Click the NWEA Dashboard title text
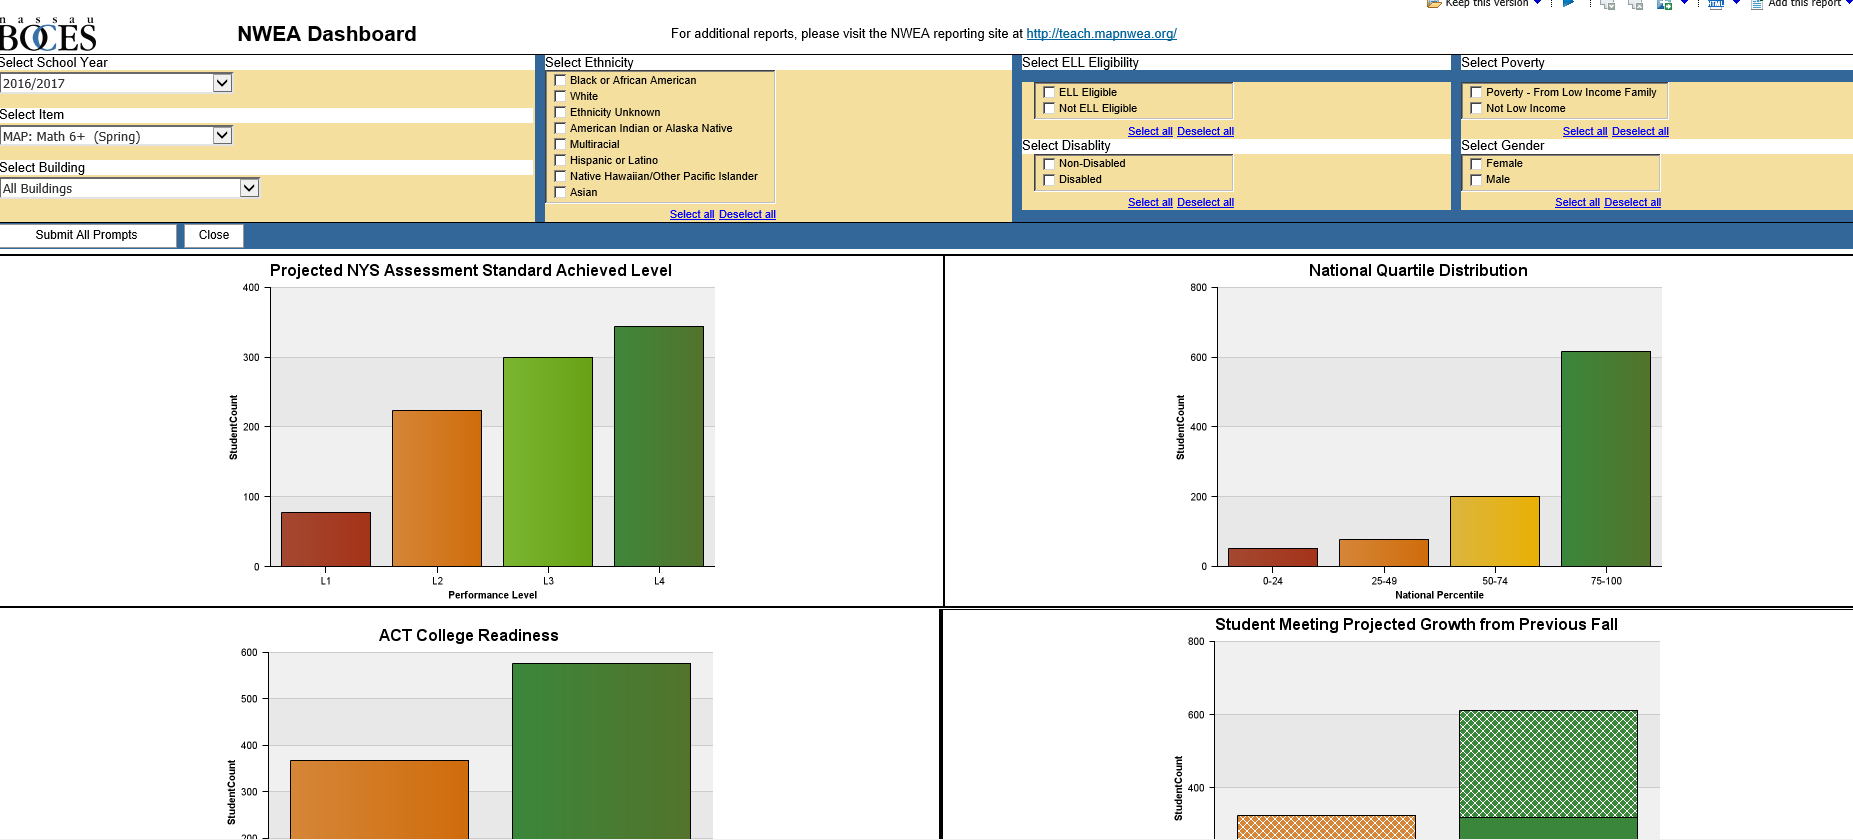 327,34
